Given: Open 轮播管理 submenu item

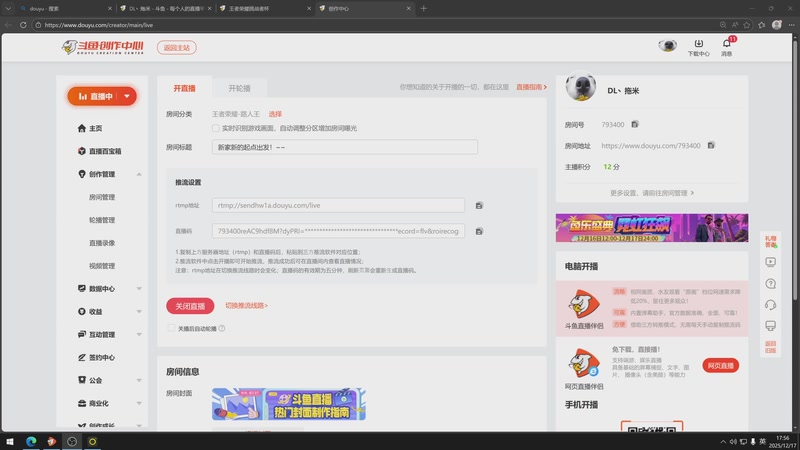Looking at the screenshot, I should click(x=102, y=220).
